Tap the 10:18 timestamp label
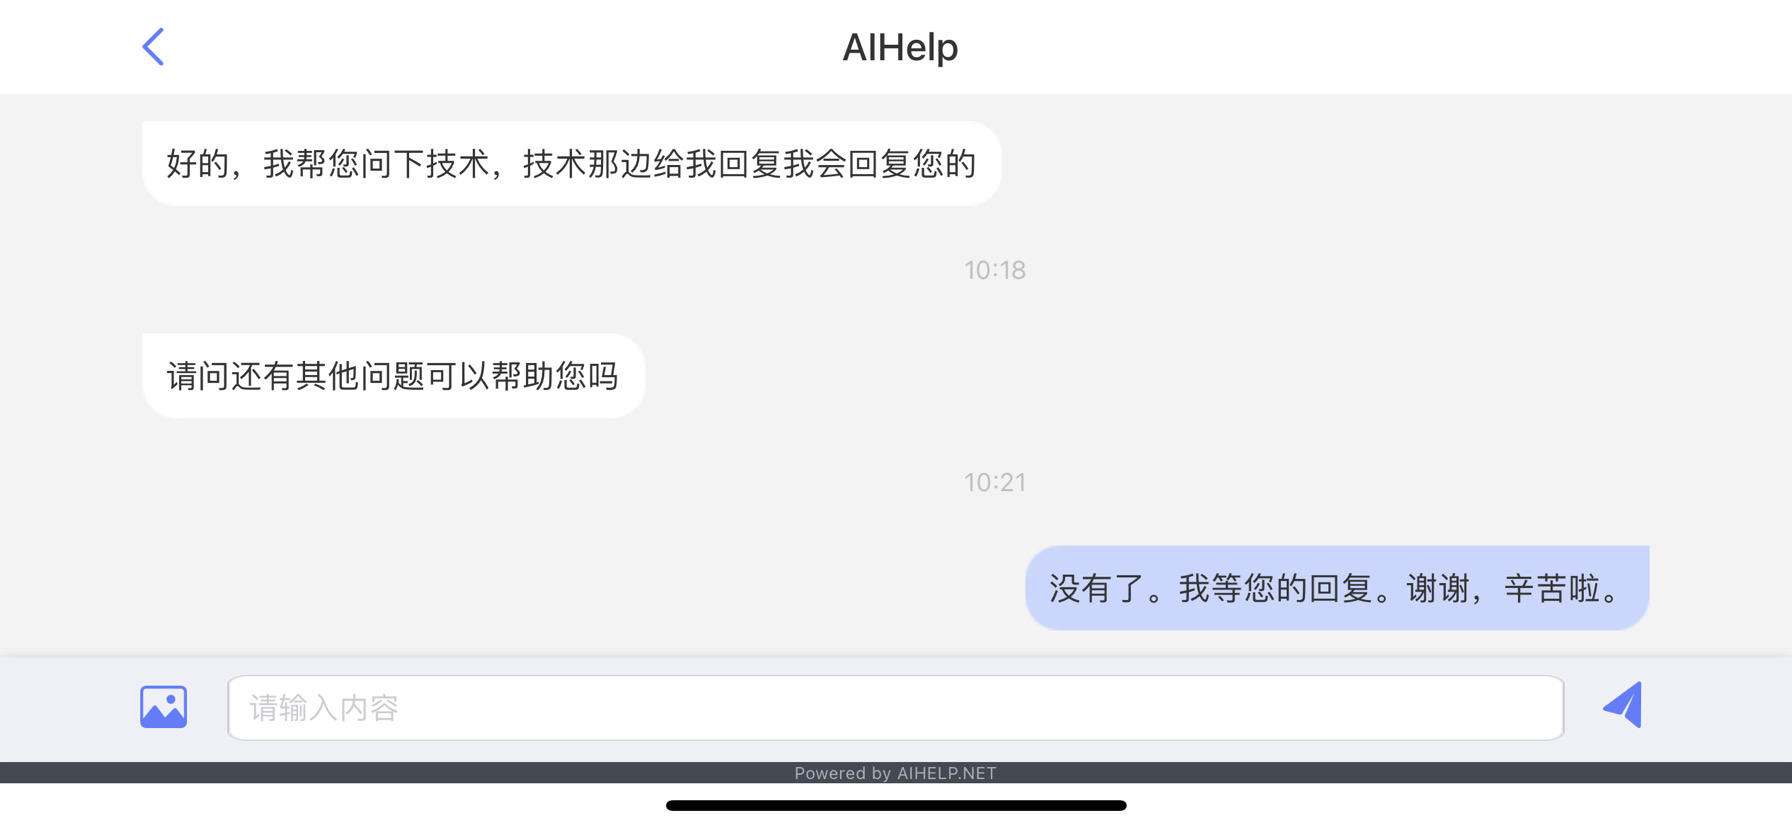Image resolution: width=1792 pixels, height=828 pixels. point(995,270)
